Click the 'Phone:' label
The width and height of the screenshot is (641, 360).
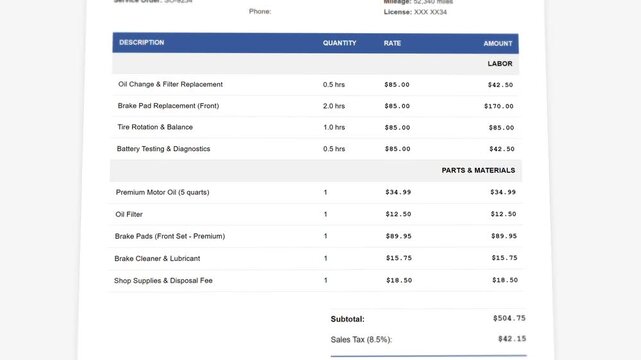coord(260,11)
